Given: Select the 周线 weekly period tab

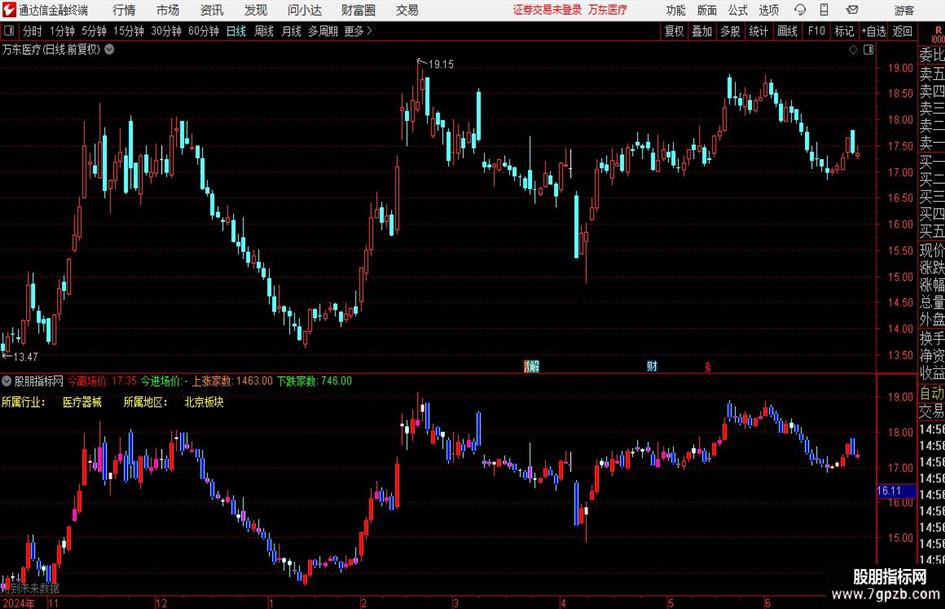Looking at the screenshot, I should 264,31.
